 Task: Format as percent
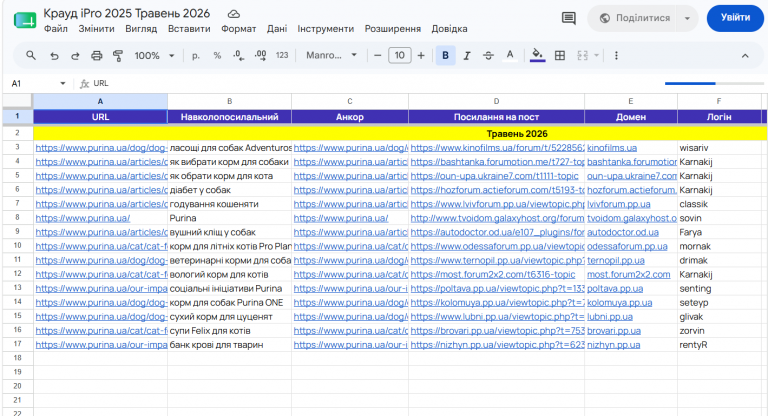(217, 56)
